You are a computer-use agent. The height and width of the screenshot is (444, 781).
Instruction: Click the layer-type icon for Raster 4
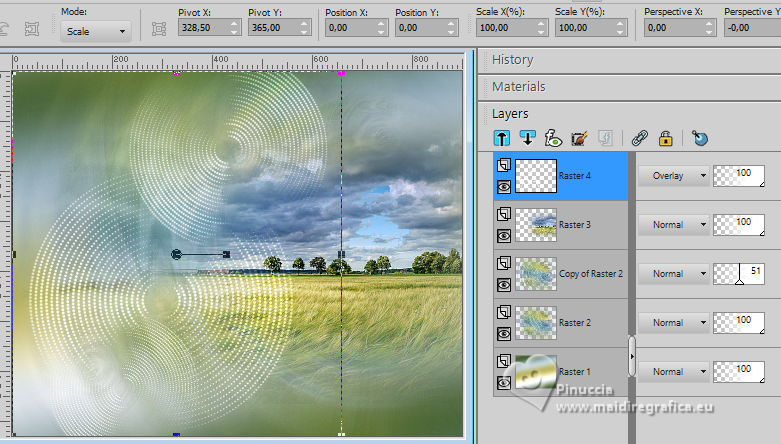pos(504,165)
